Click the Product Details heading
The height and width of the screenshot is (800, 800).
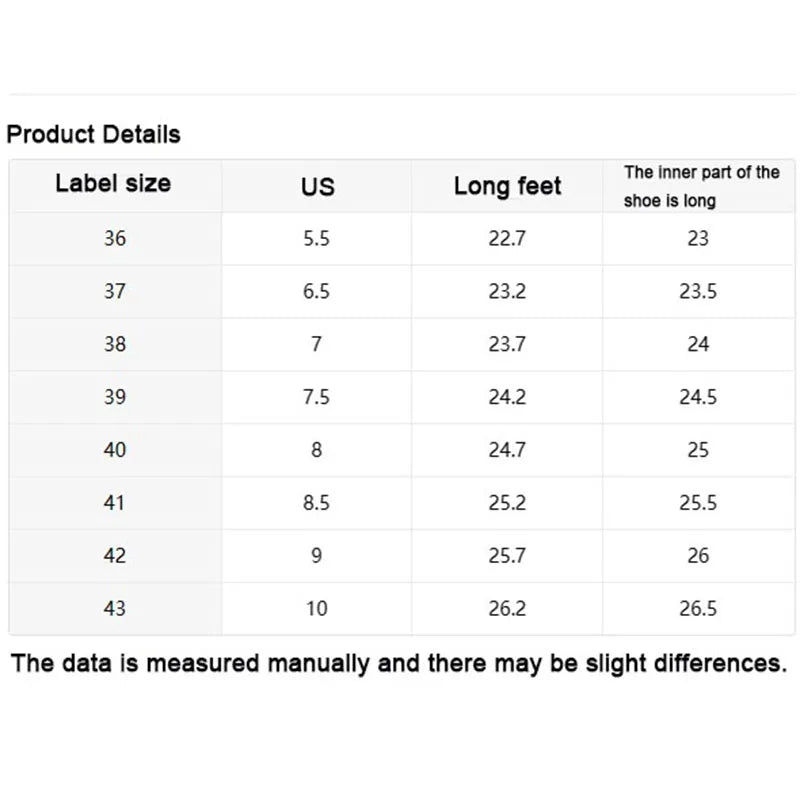(x=93, y=134)
